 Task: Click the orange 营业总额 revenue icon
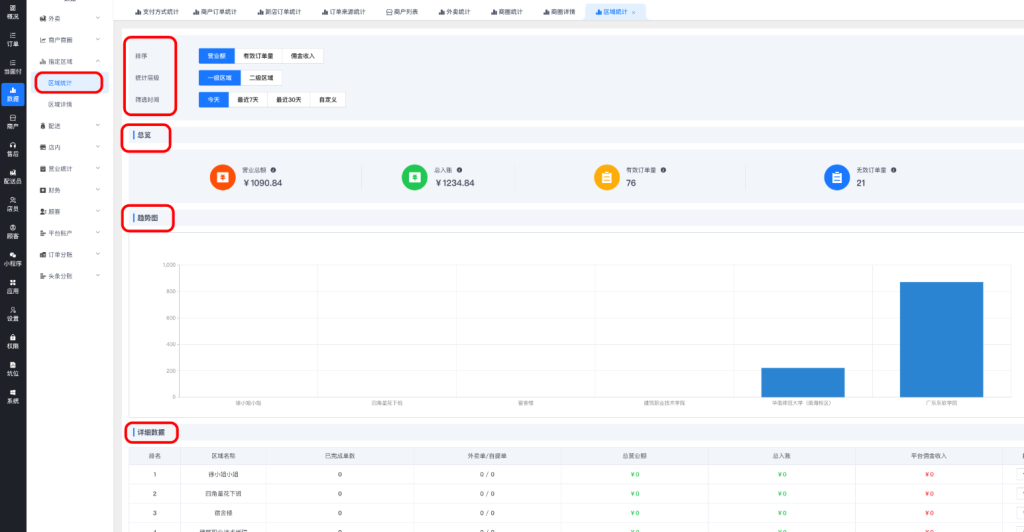click(222, 177)
